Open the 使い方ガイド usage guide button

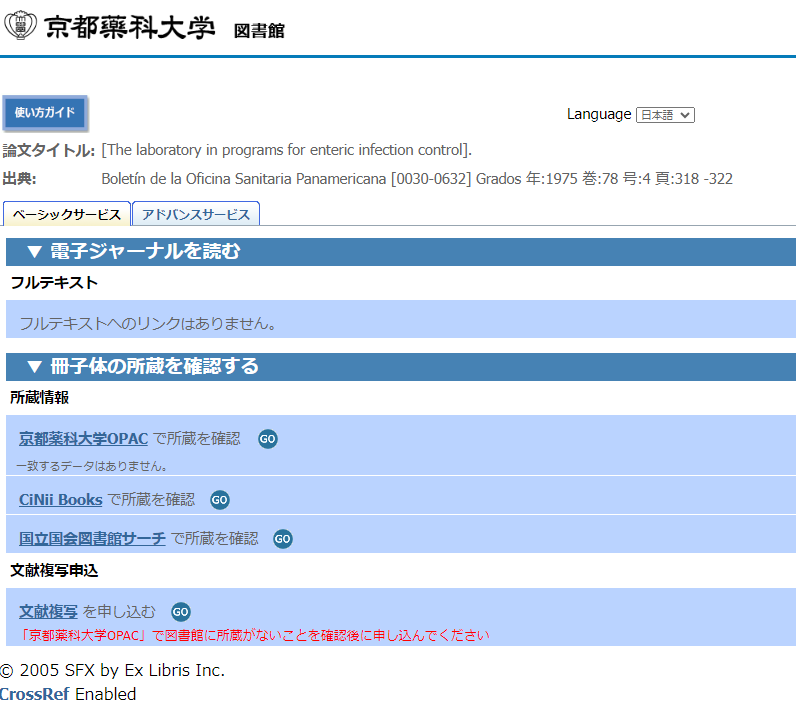click(45, 113)
